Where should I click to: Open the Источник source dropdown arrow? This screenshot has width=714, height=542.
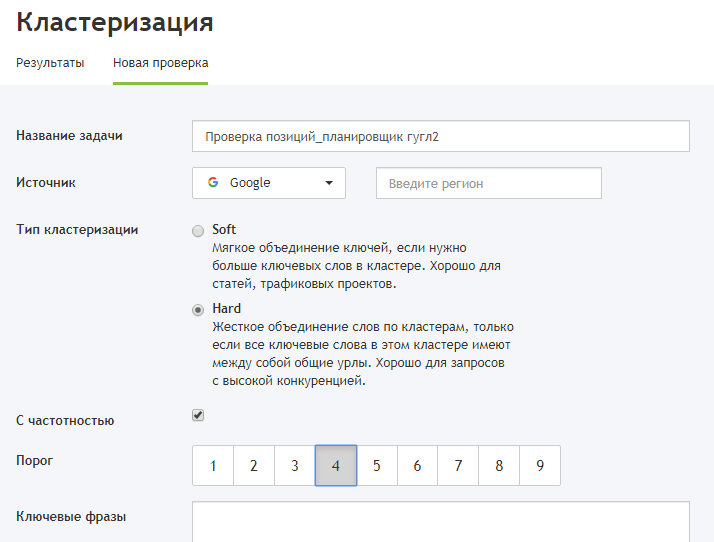coord(329,183)
